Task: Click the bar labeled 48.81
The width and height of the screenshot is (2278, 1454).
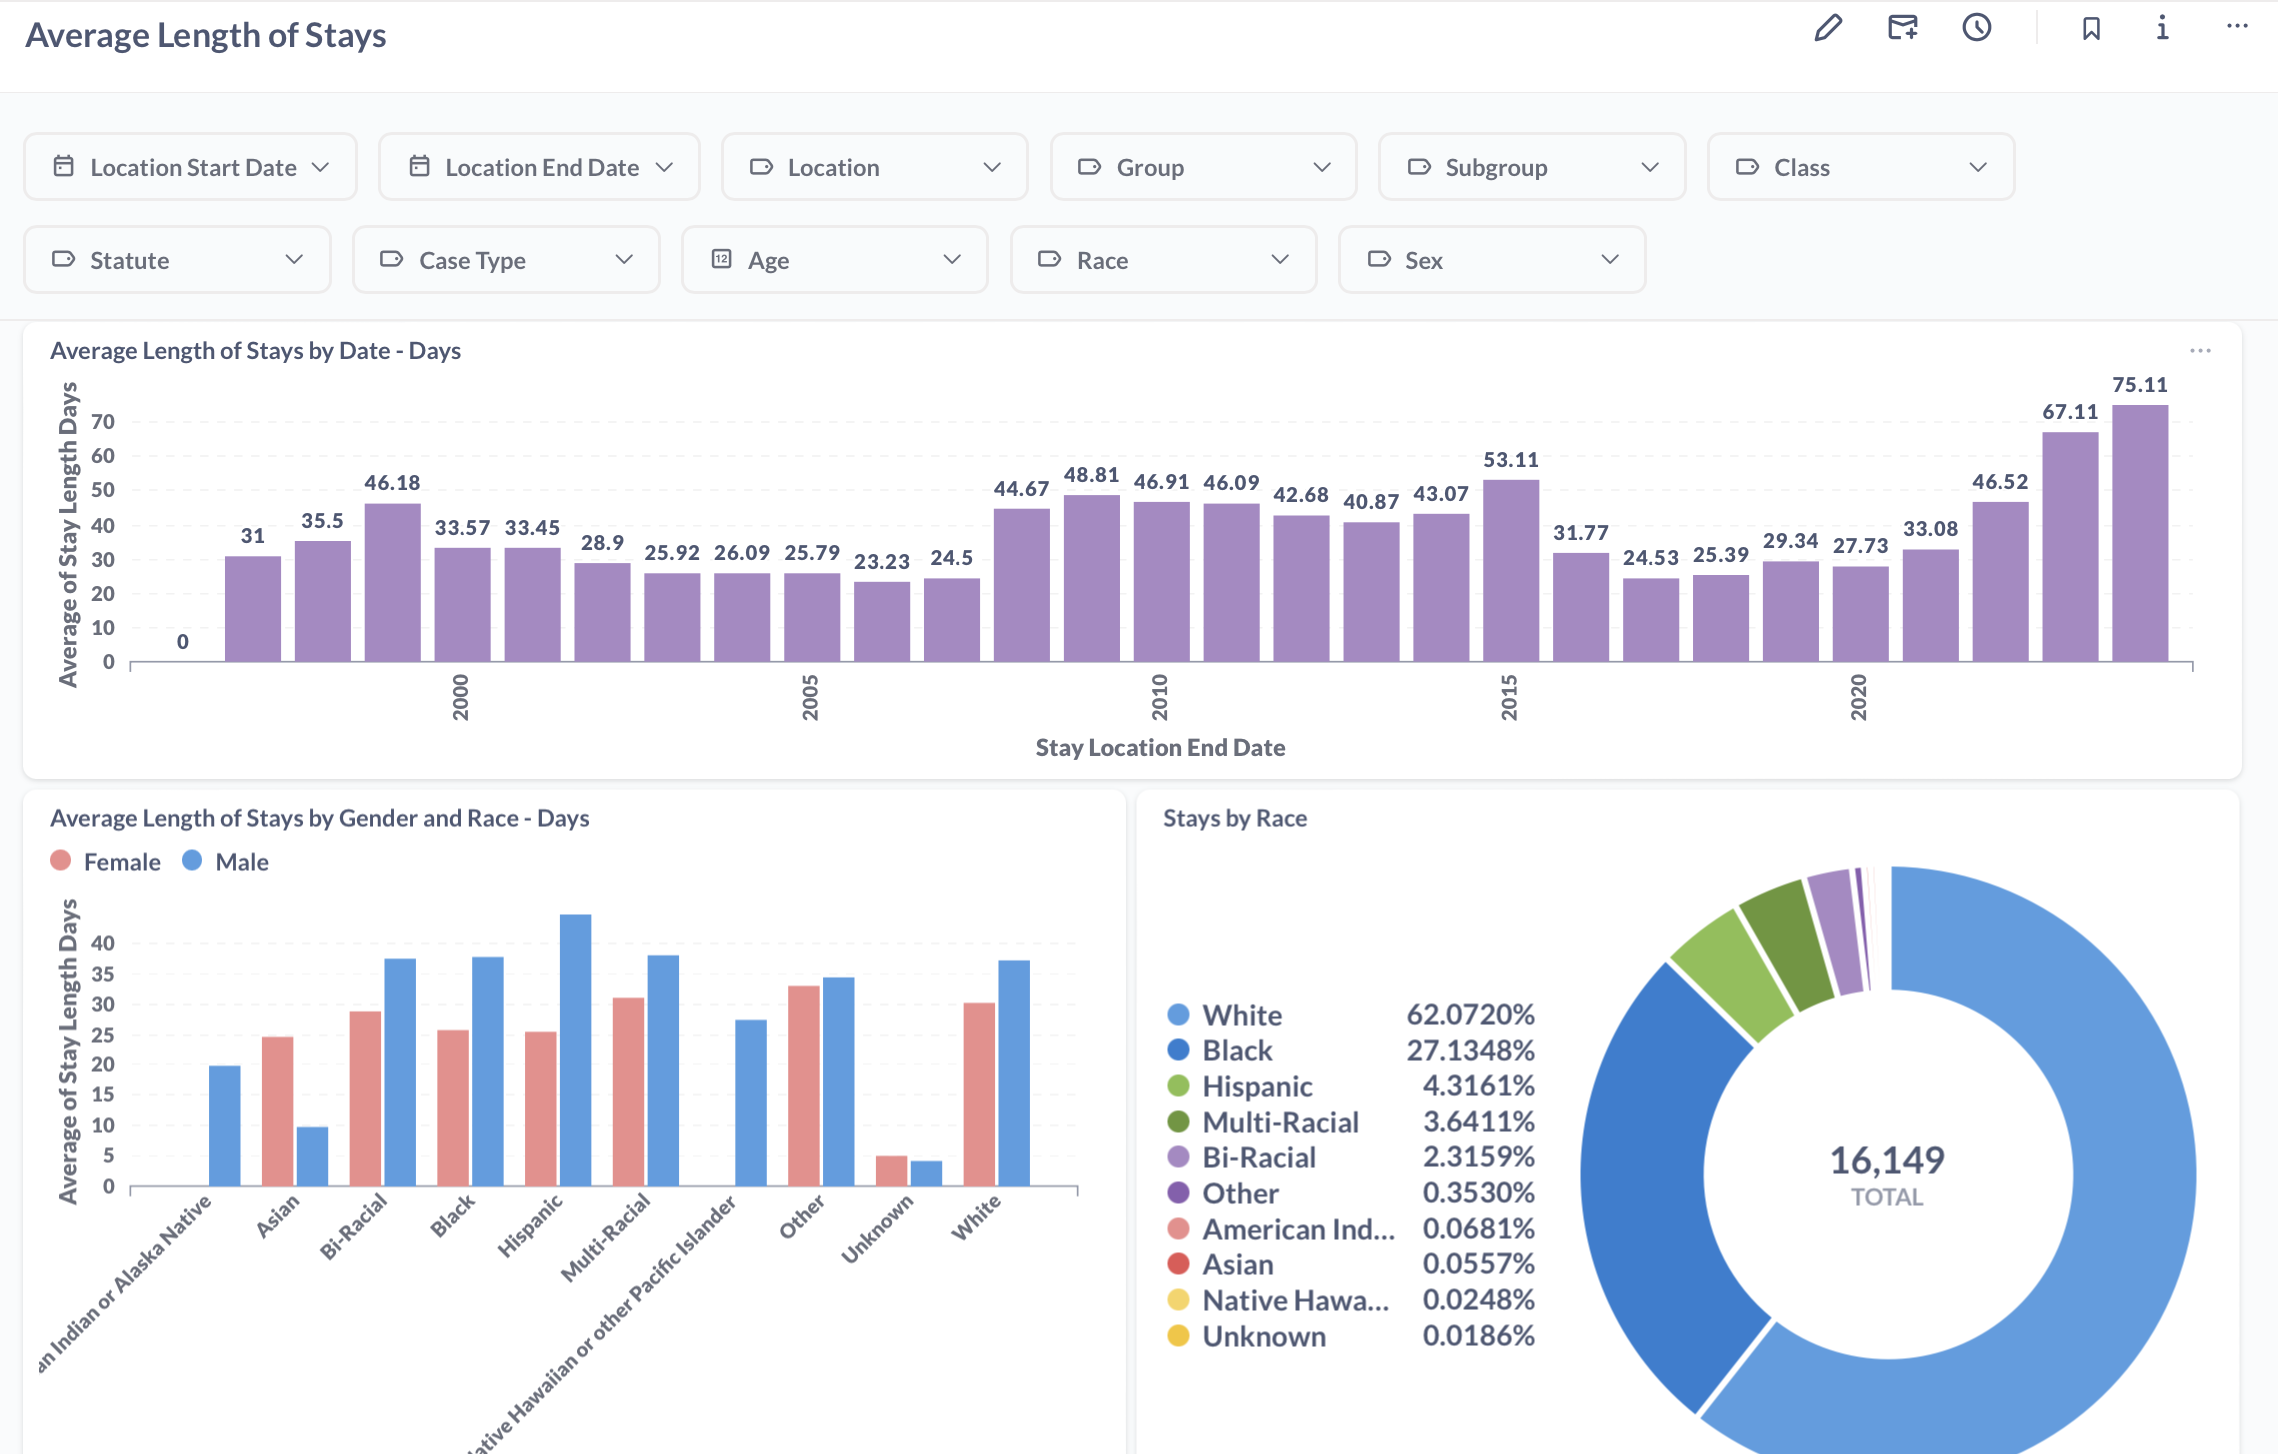Action: coord(1091,578)
